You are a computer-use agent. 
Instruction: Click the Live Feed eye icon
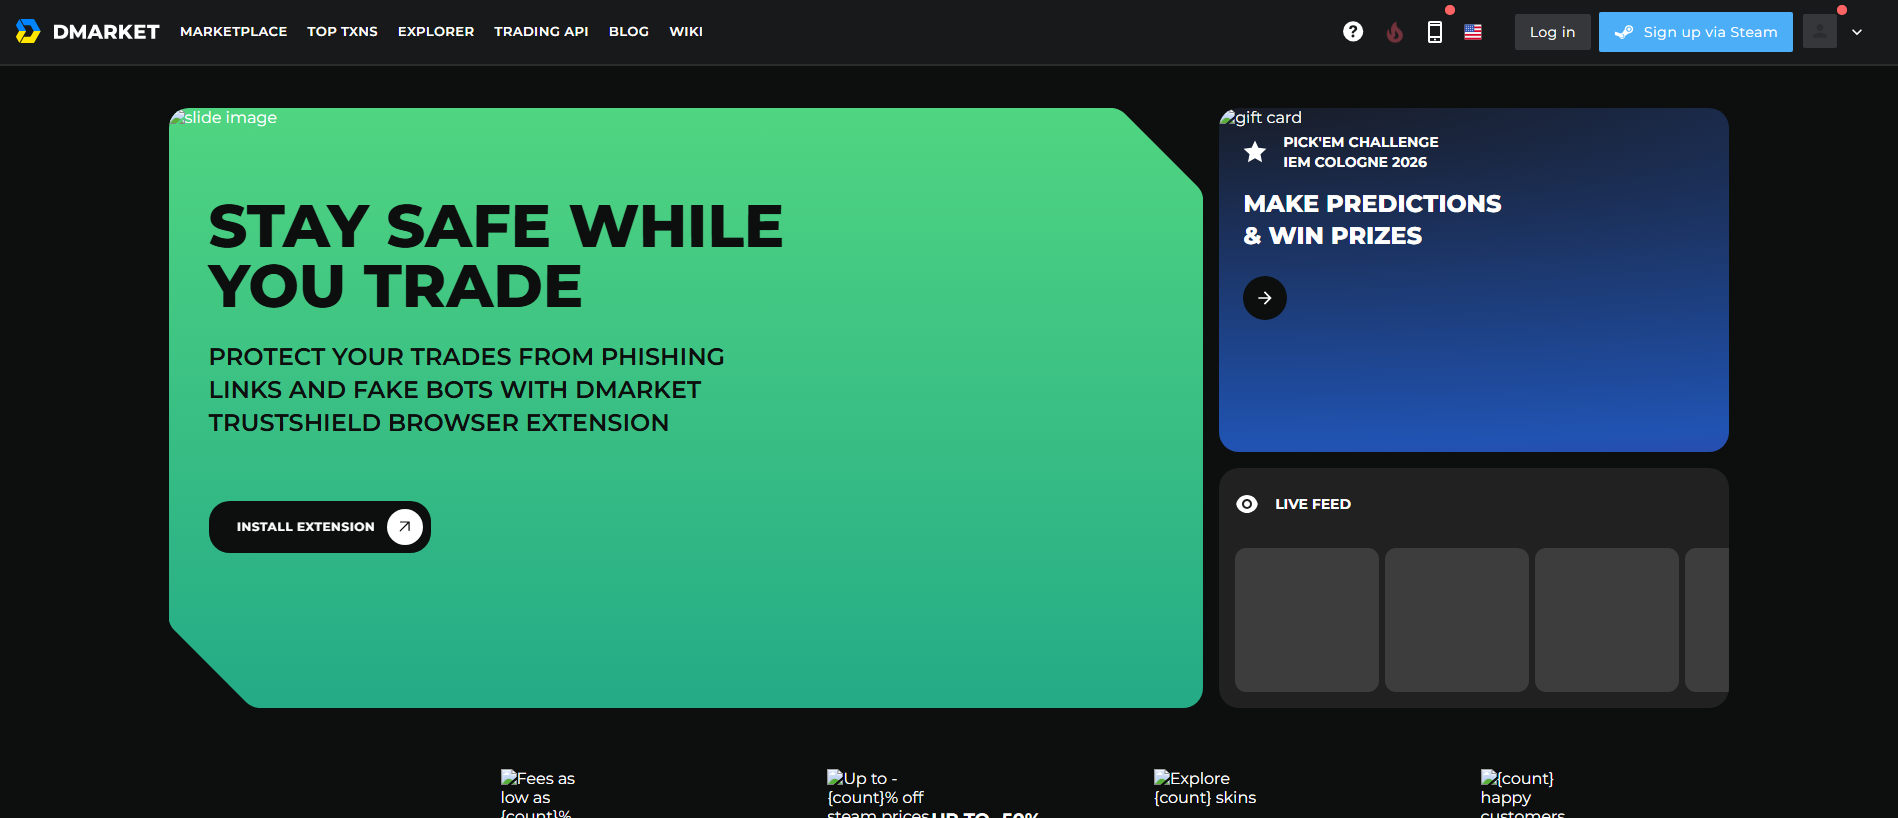tap(1247, 504)
